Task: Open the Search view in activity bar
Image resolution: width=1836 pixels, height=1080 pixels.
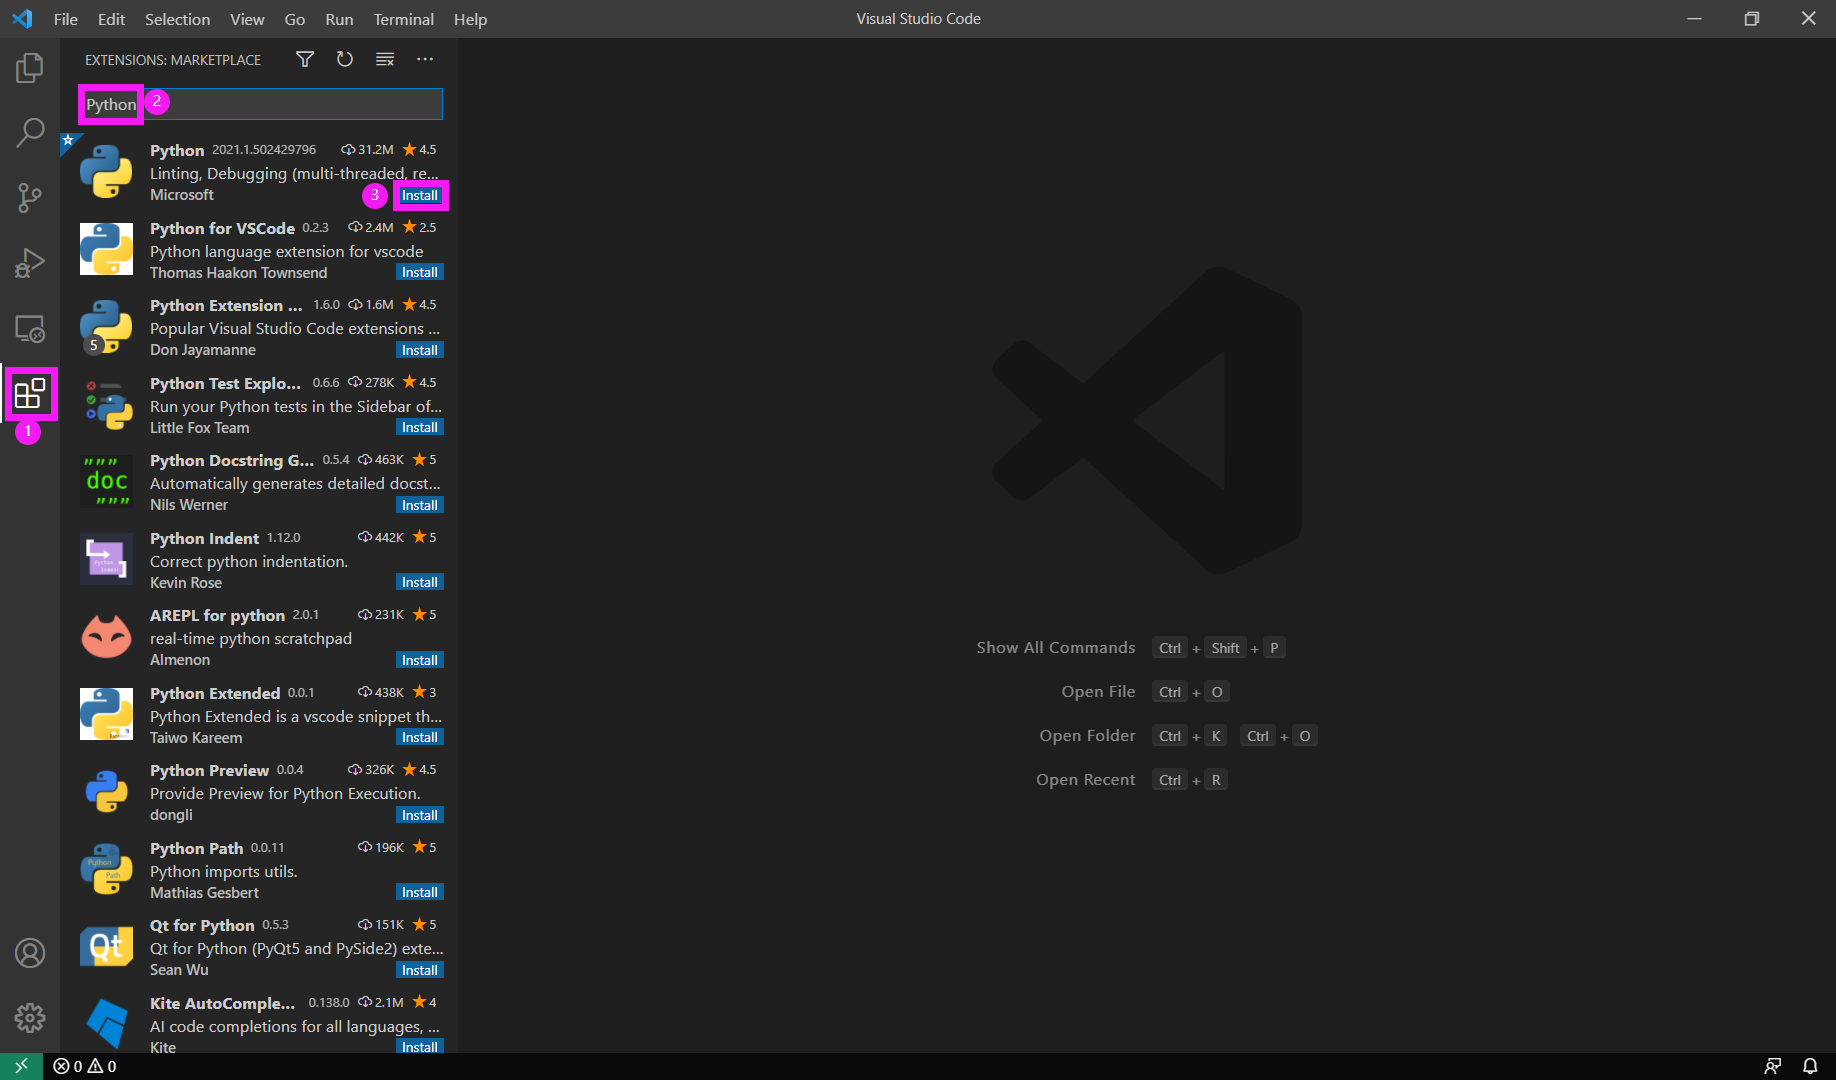Action: tap(30, 132)
